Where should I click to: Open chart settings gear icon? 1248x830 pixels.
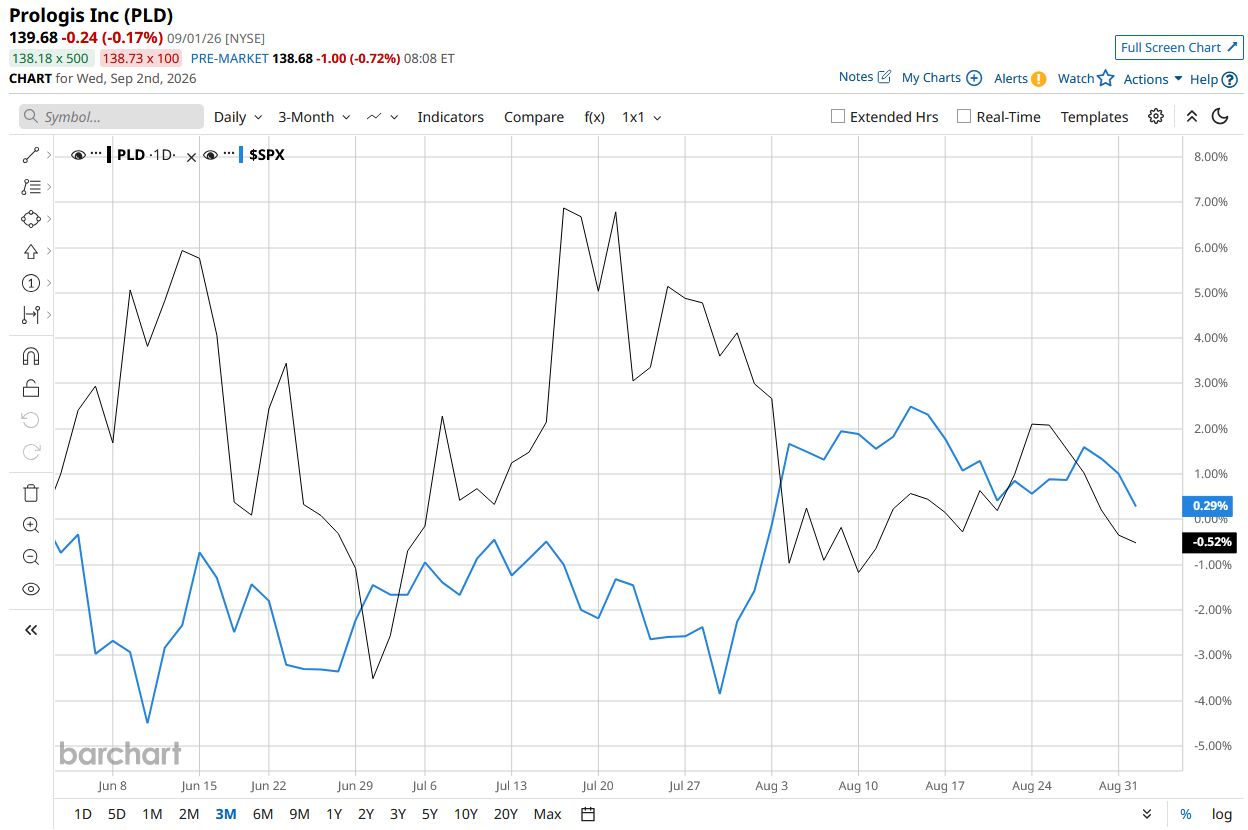(x=1156, y=116)
